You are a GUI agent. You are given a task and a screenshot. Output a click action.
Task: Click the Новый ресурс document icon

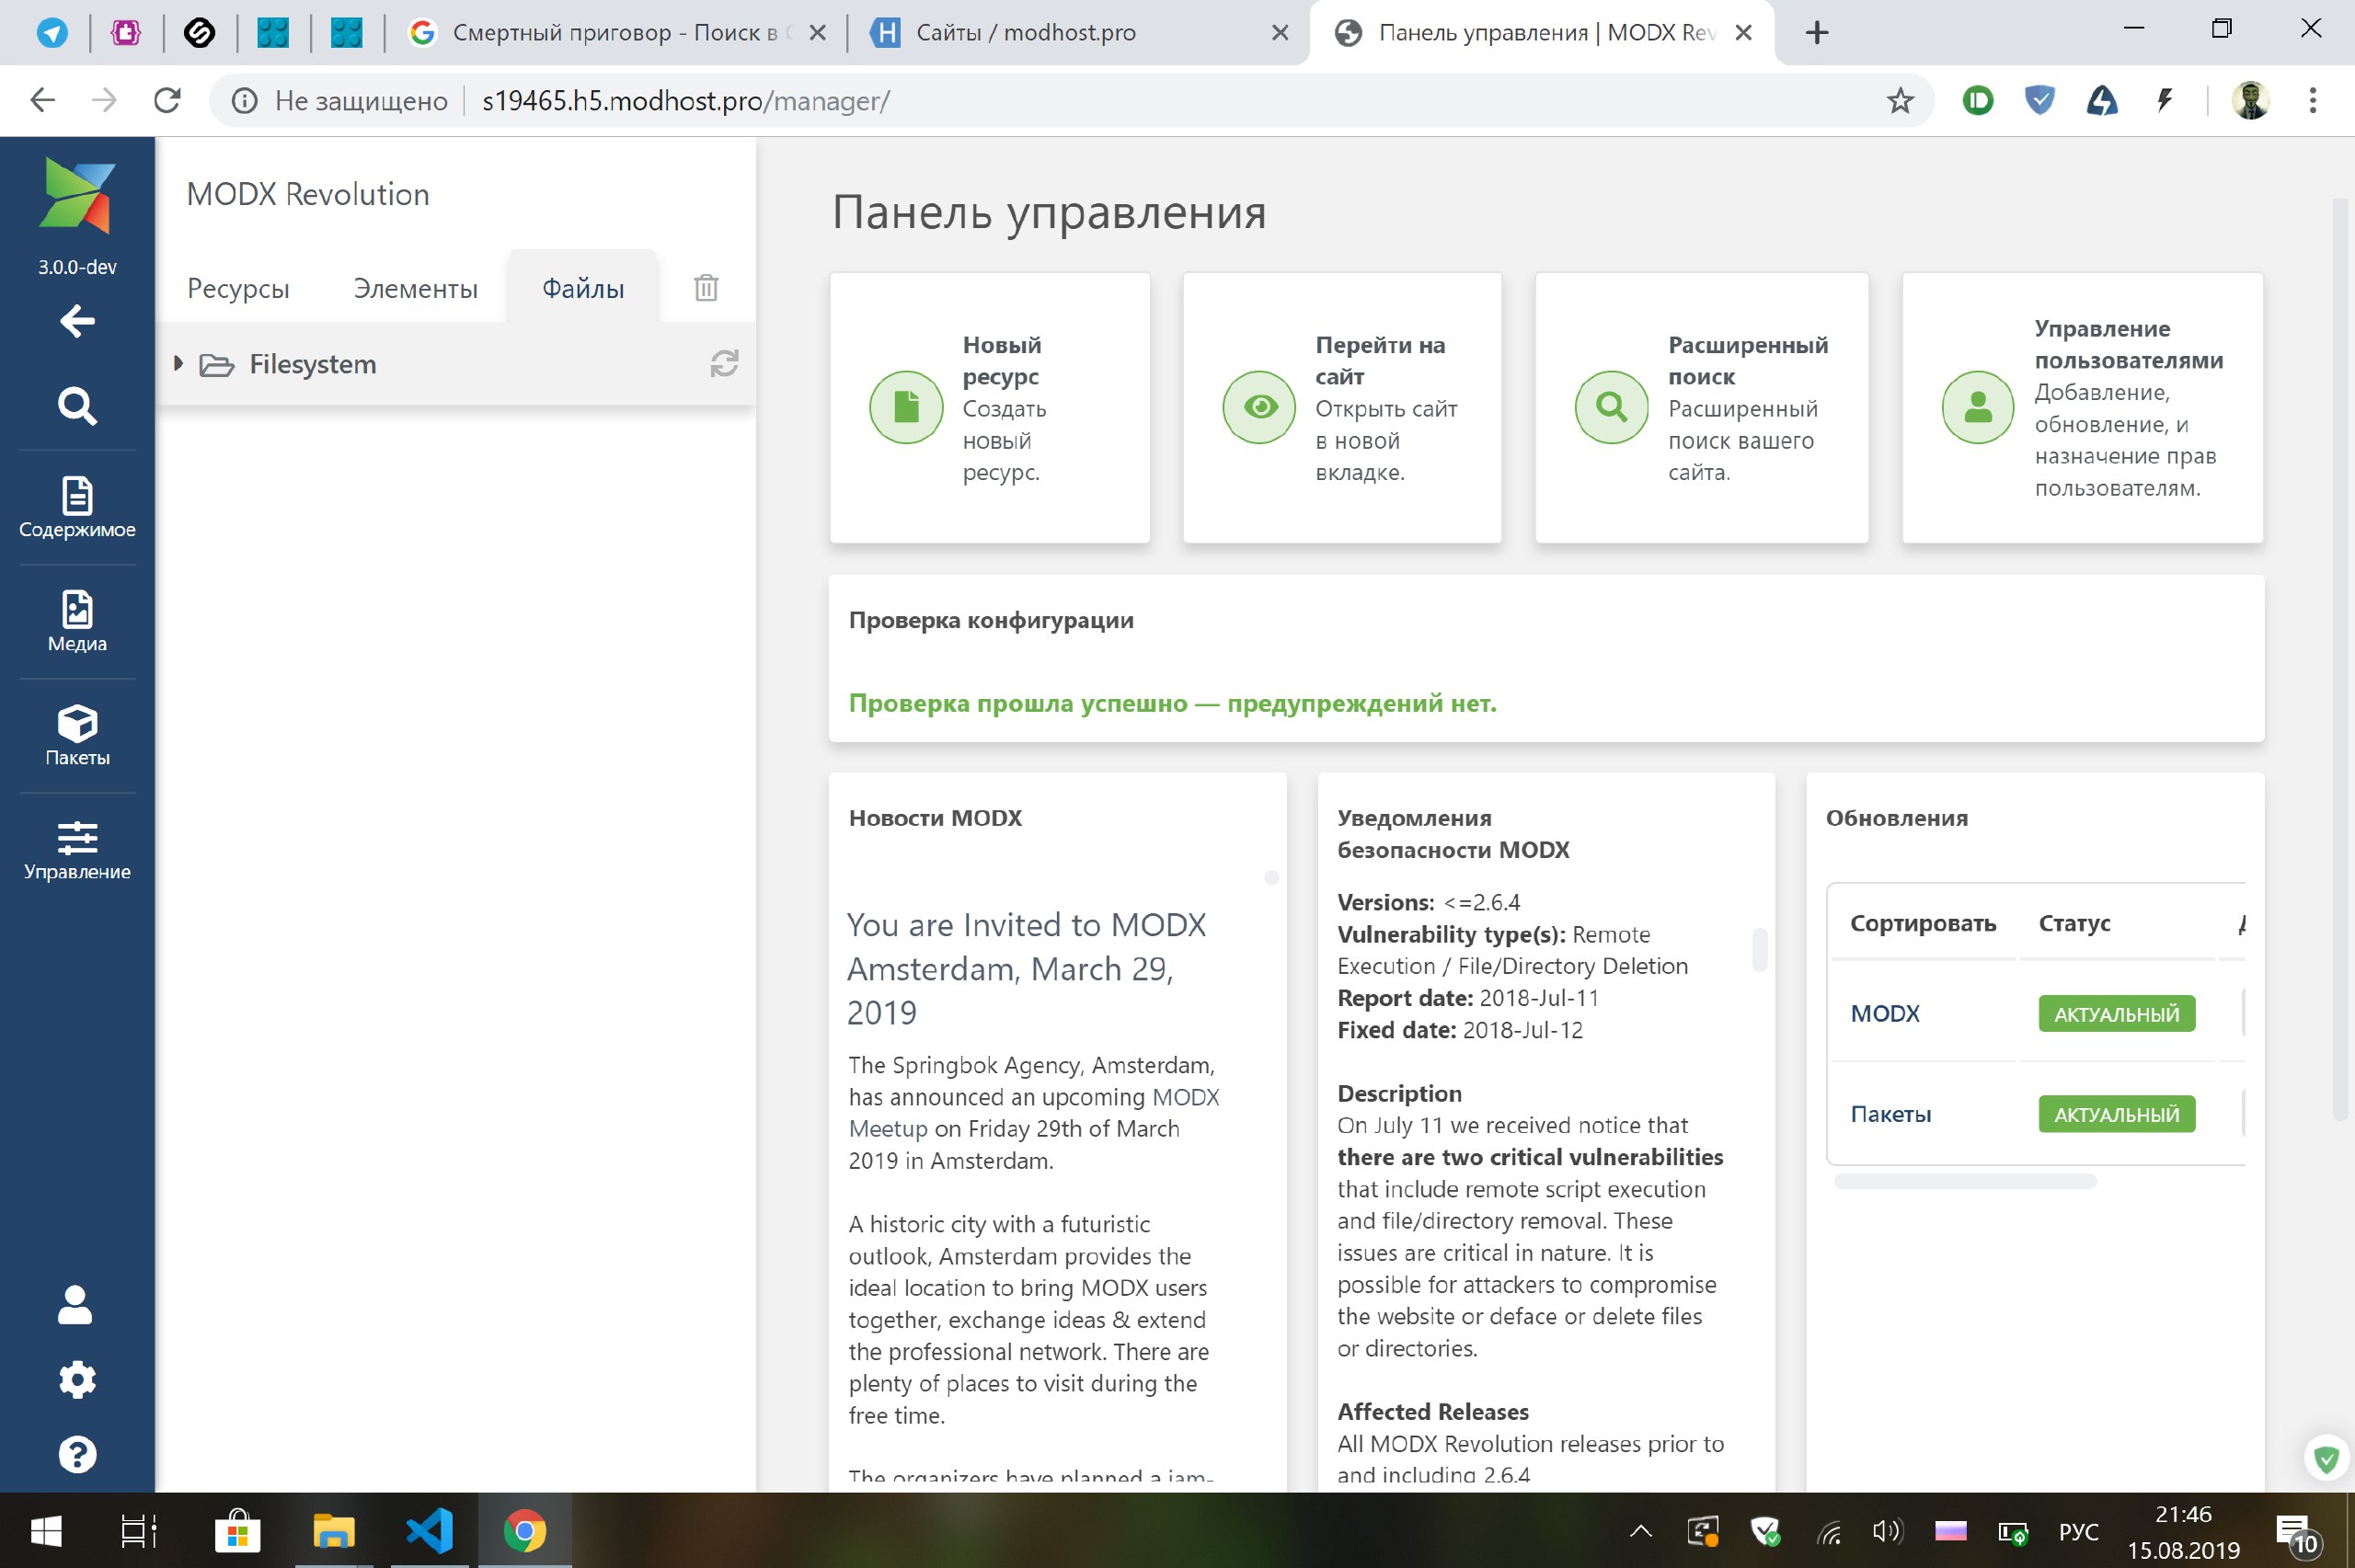point(906,407)
